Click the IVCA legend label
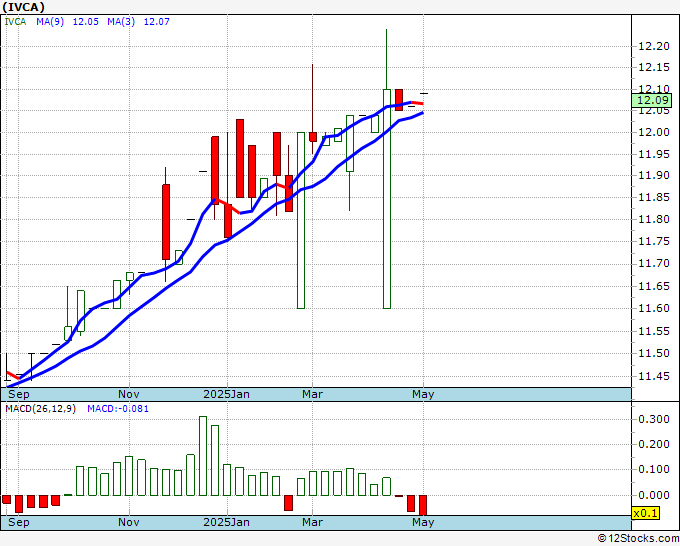The height and width of the screenshot is (546, 680). click(15, 22)
